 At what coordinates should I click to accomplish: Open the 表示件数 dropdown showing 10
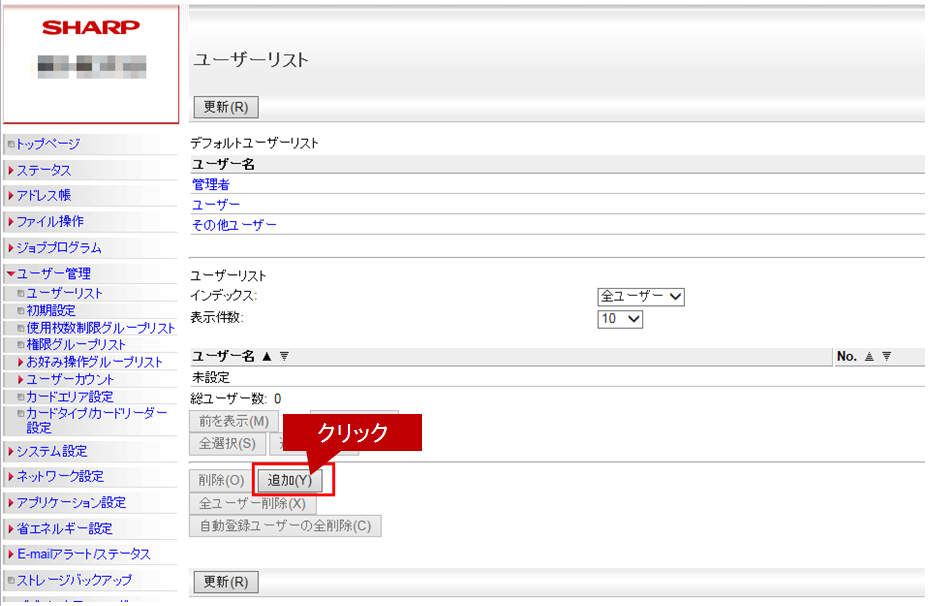pos(620,319)
